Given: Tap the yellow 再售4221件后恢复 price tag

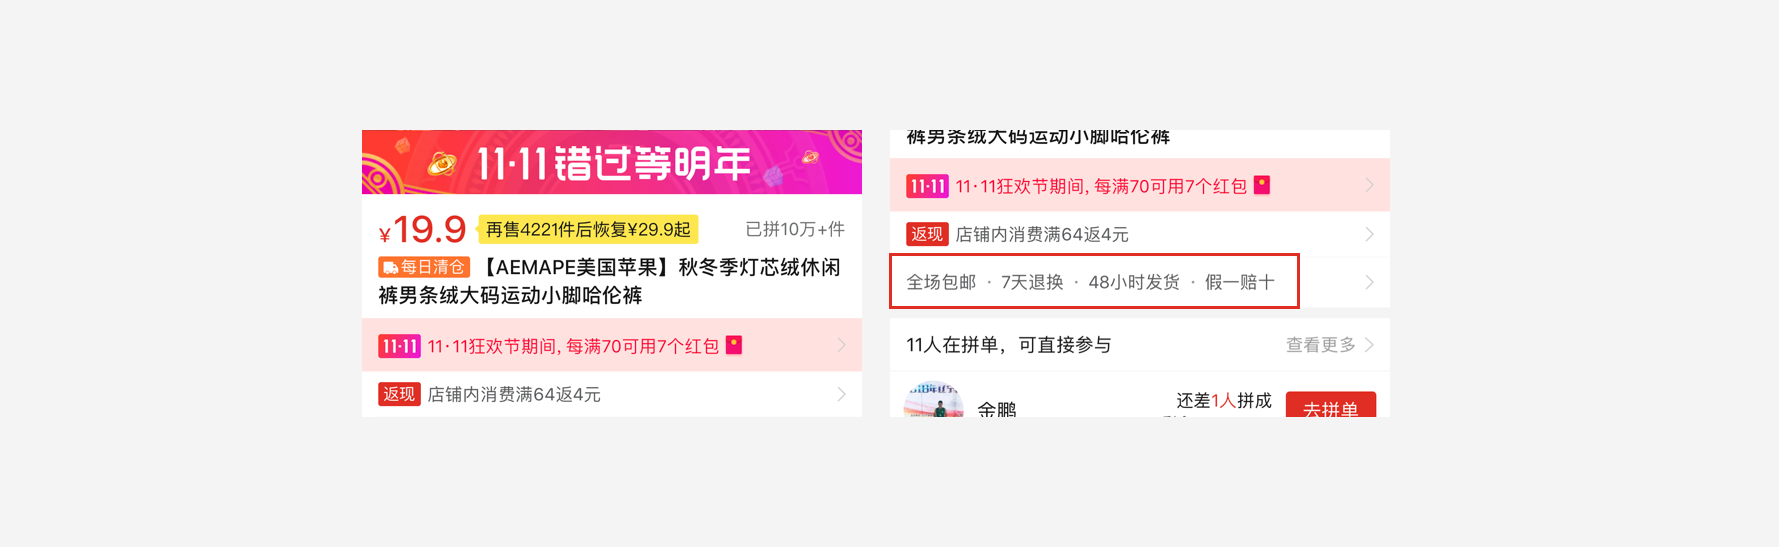Looking at the screenshot, I should 588,229.
